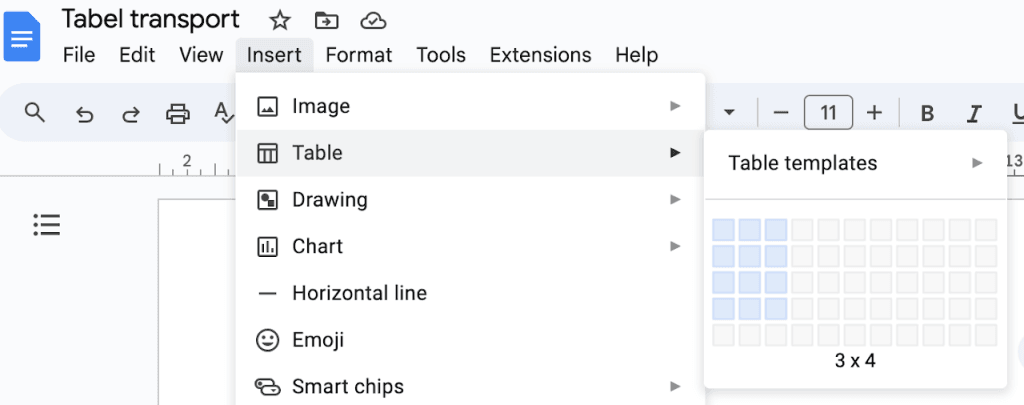Toggle italic formatting
Image resolution: width=1024 pixels, height=405 pixels.
(971, 113)
